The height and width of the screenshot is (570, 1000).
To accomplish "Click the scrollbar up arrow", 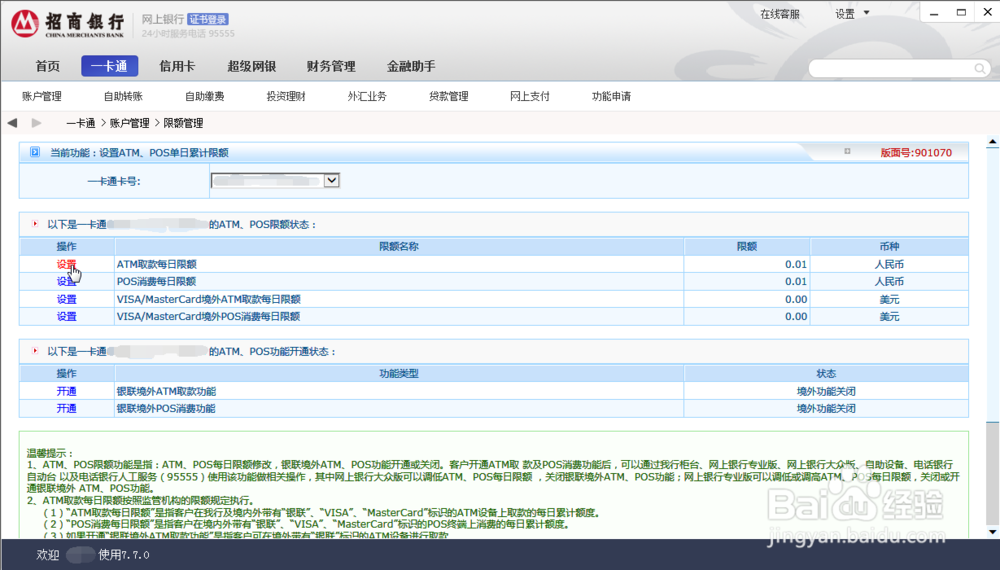I will click(x=992, y=142).
